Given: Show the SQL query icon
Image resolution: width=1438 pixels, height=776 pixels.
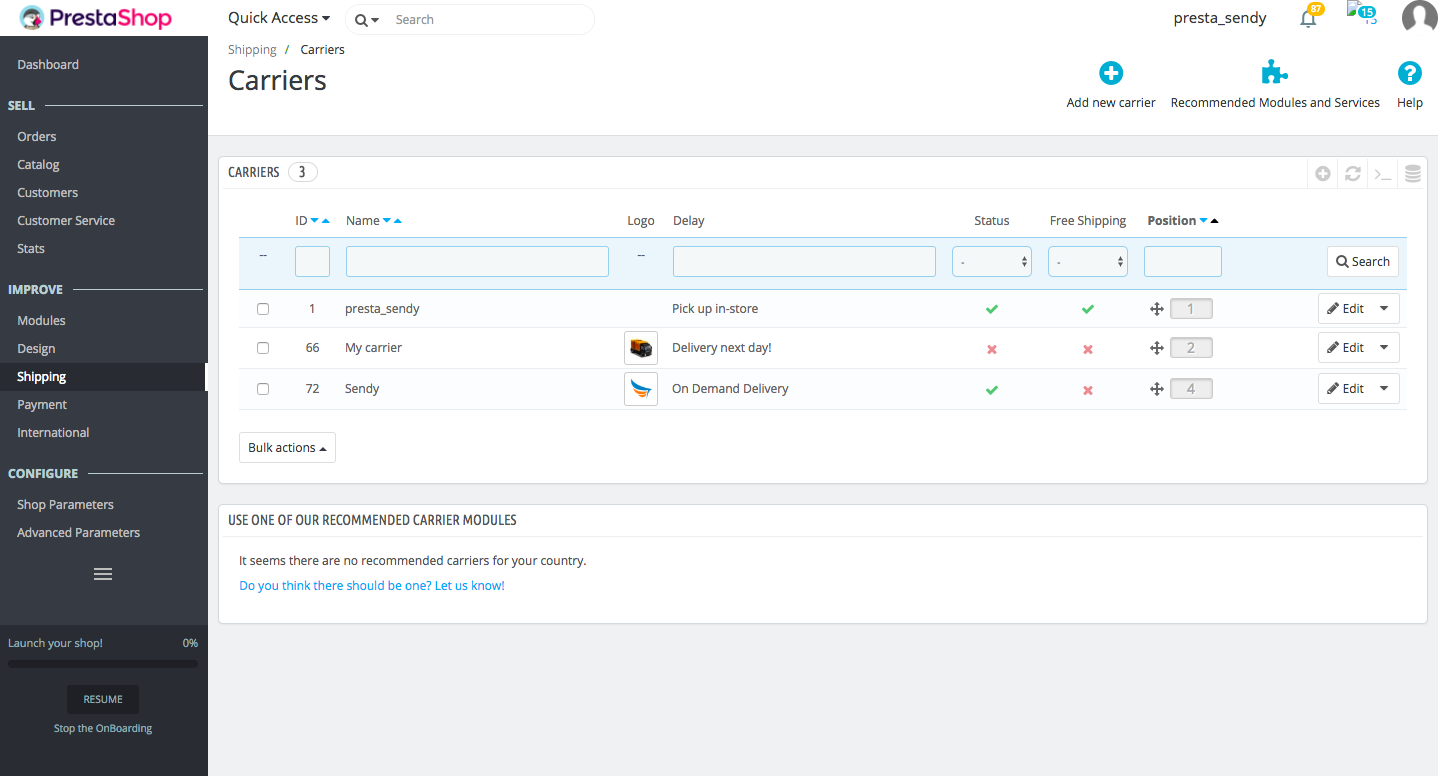Looking at the screenshot, I should tap(1383, 173).
